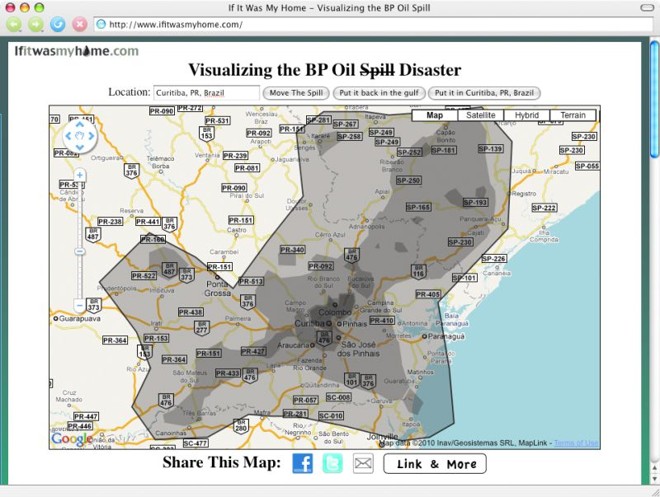Click the PR-364 marker near BR-153
The height and width of the screenshot is (497, 660).
click(174, 359)
